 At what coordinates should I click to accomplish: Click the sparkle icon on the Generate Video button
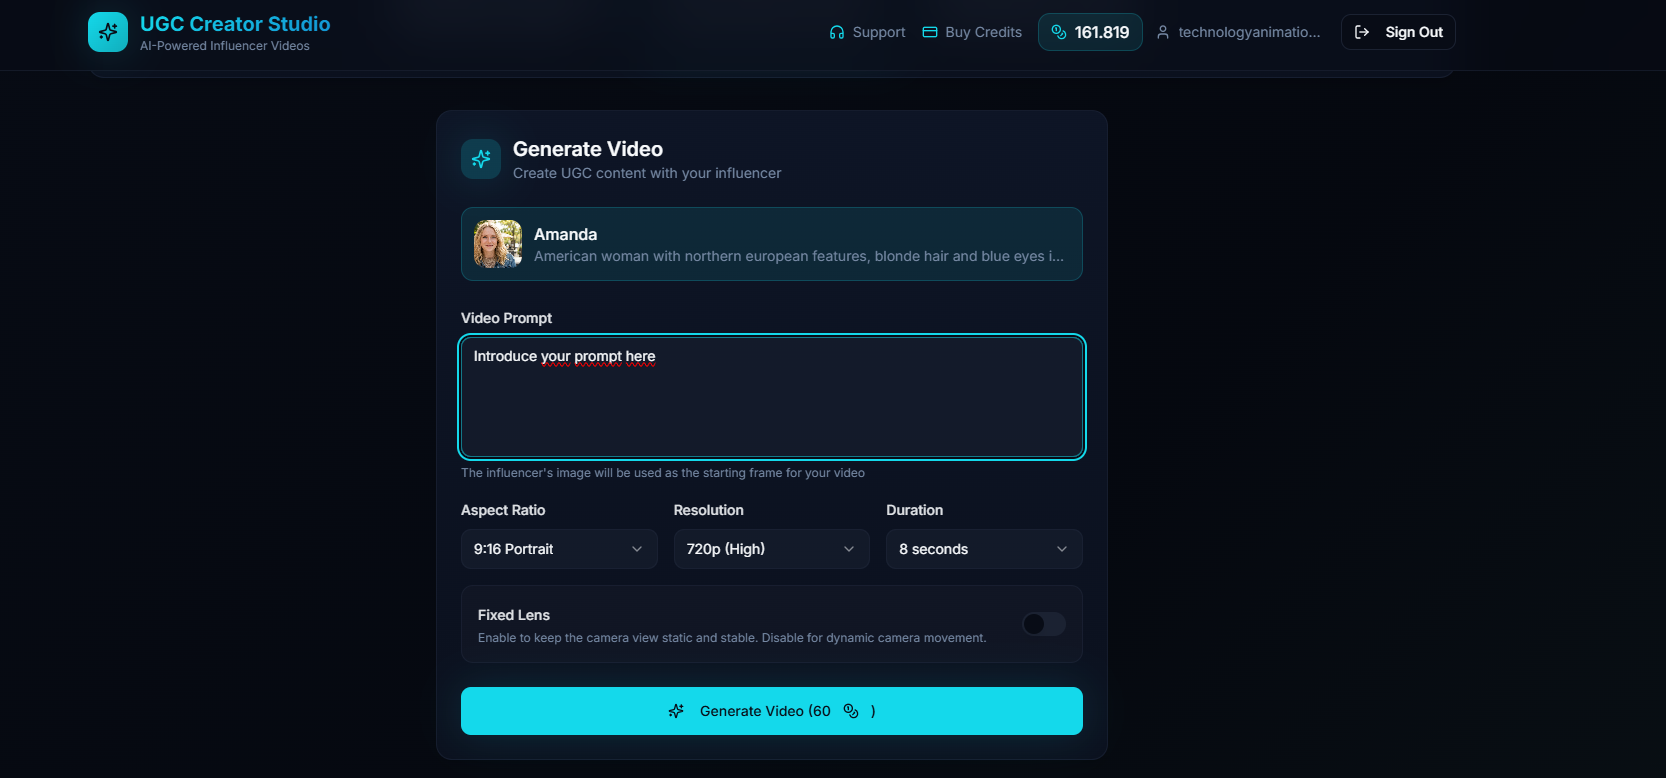tap(676, 711)
